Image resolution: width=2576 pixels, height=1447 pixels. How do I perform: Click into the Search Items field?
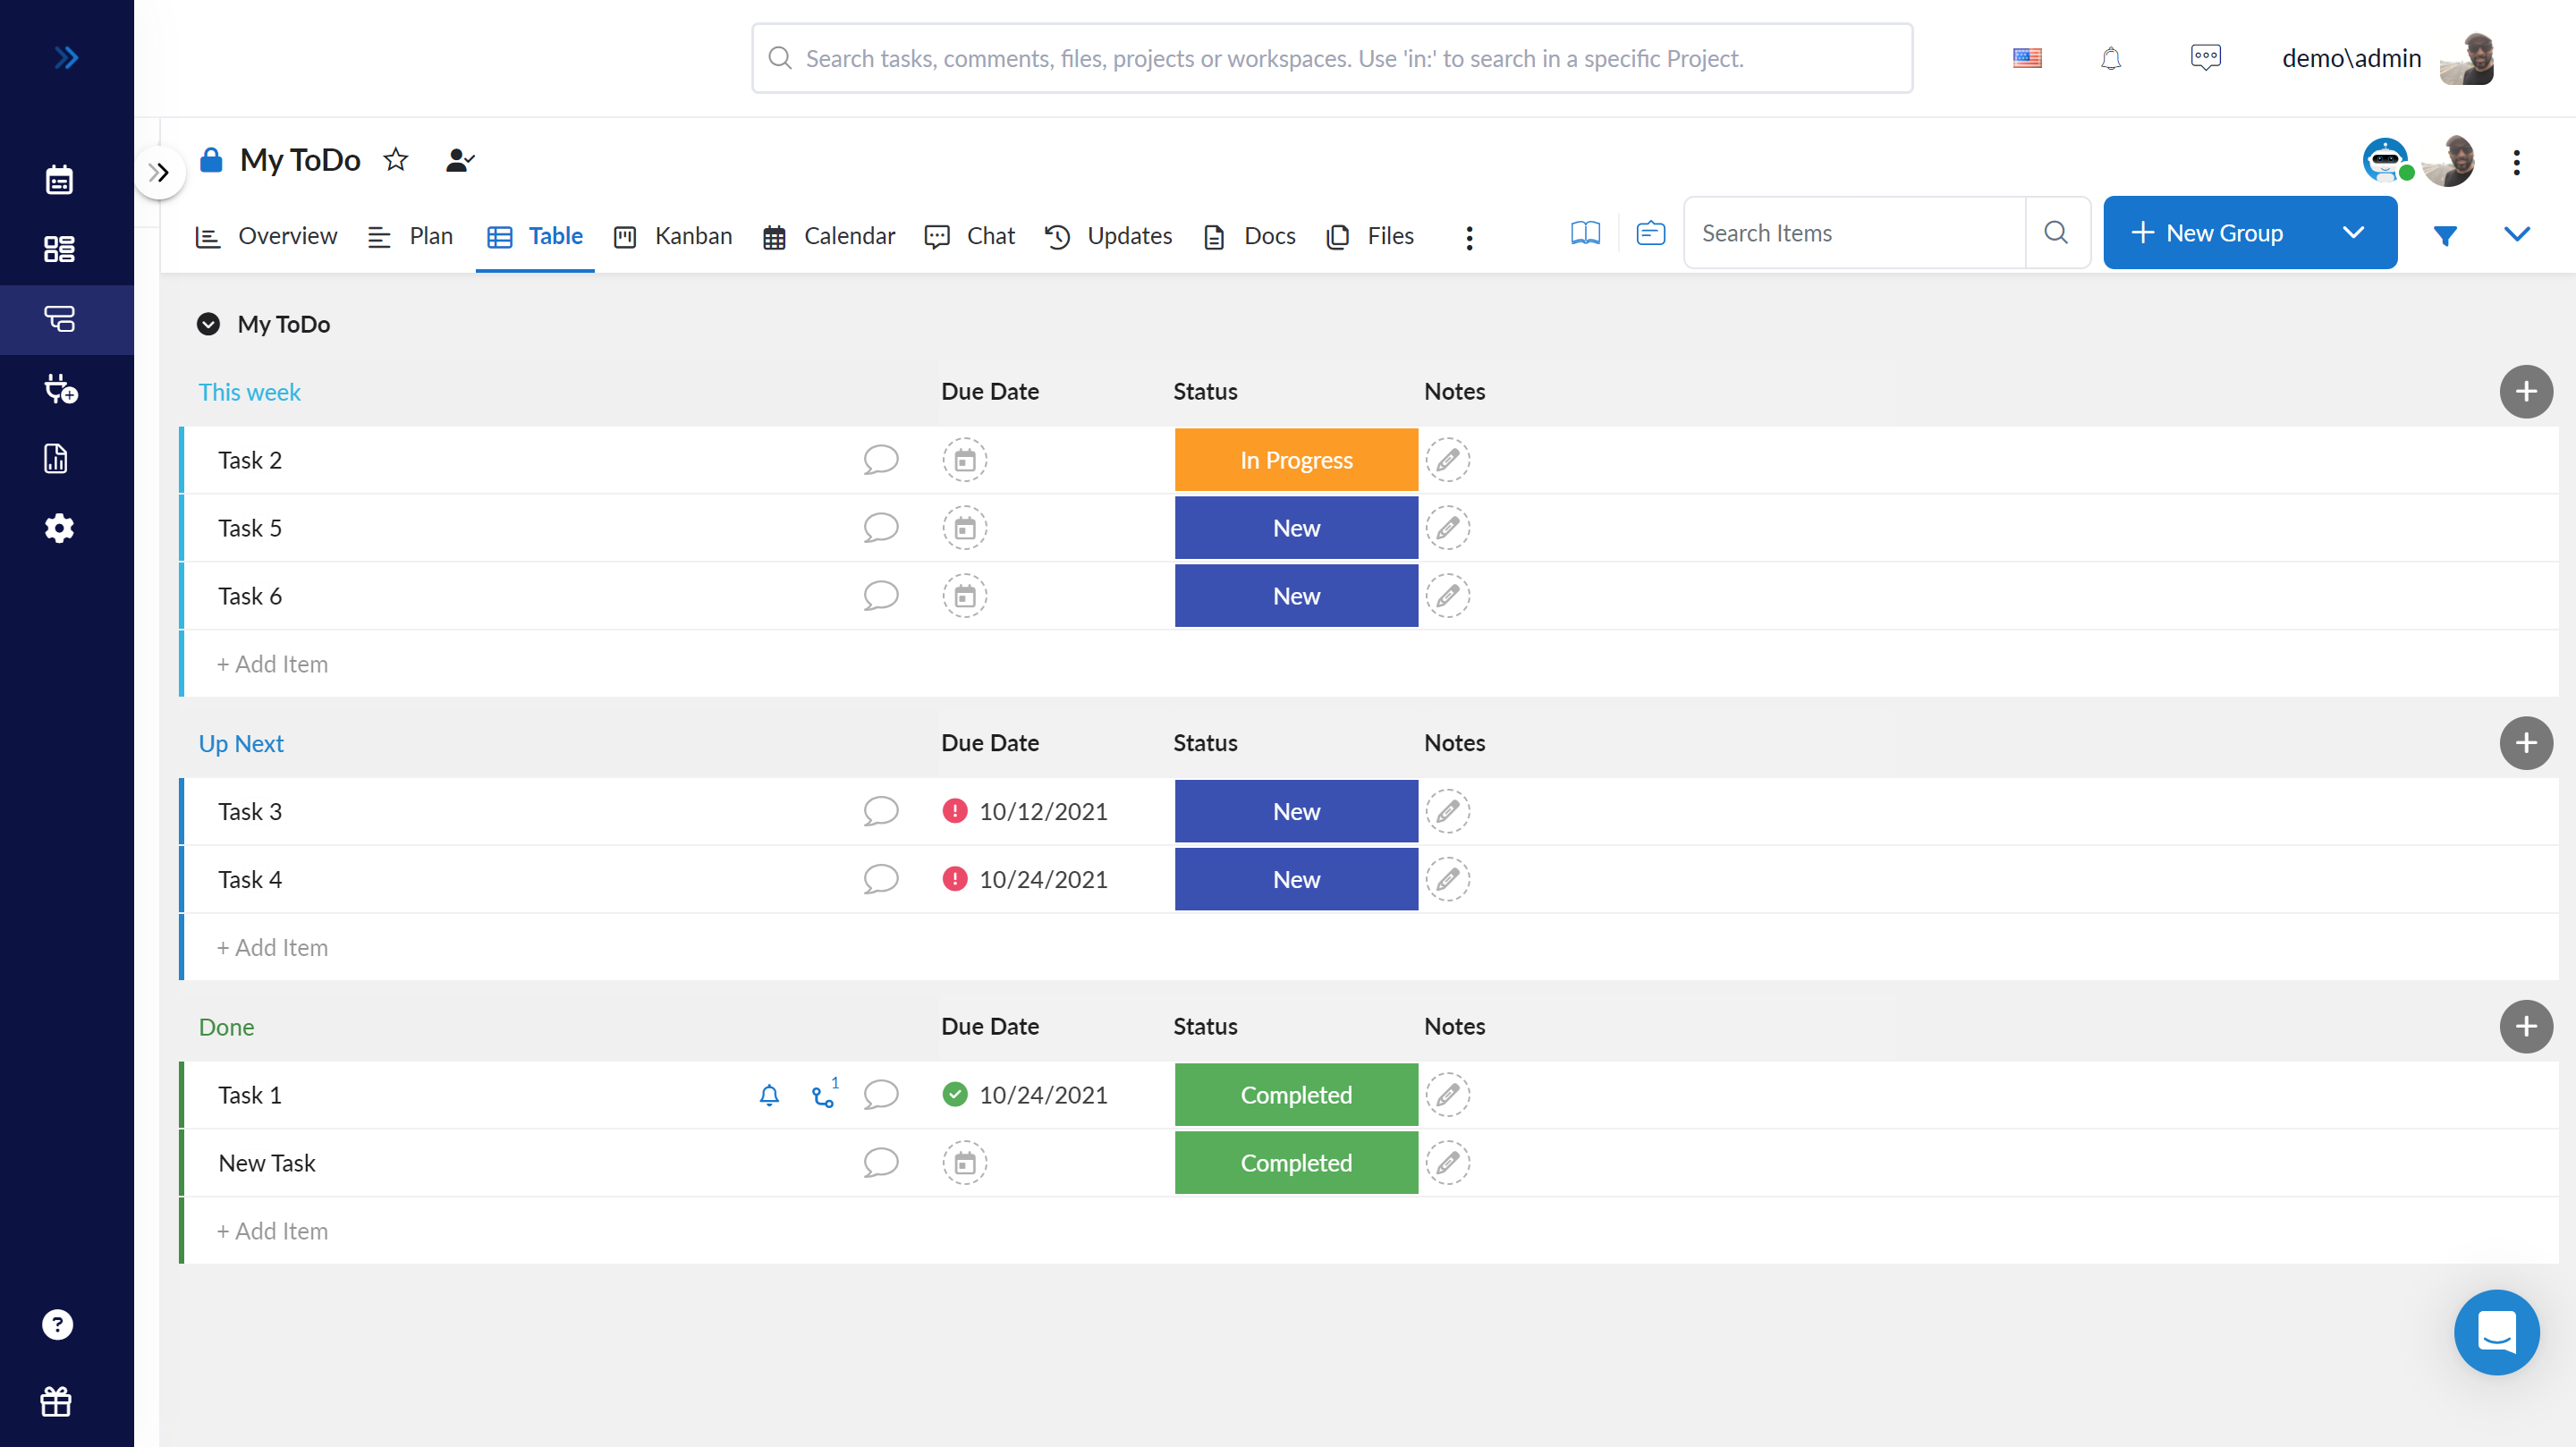[1854, 233]
